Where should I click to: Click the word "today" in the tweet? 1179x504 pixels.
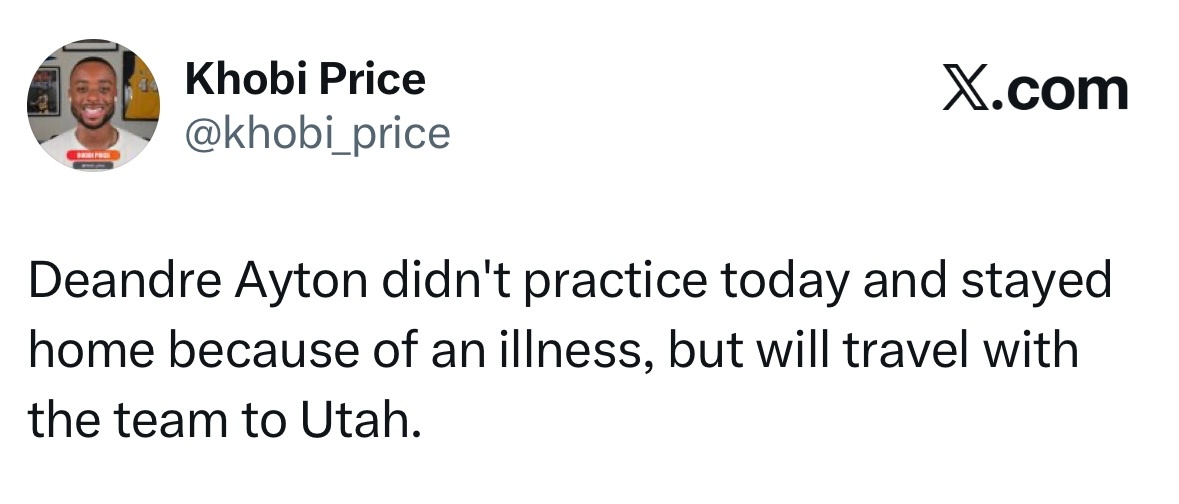coord(786,283)
